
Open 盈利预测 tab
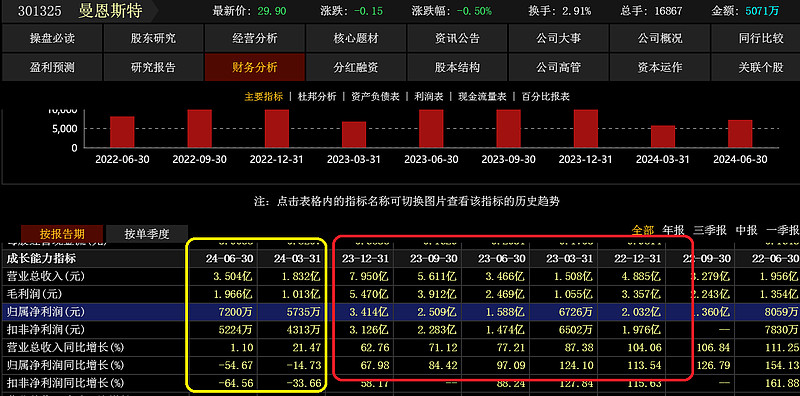point(52,67)
